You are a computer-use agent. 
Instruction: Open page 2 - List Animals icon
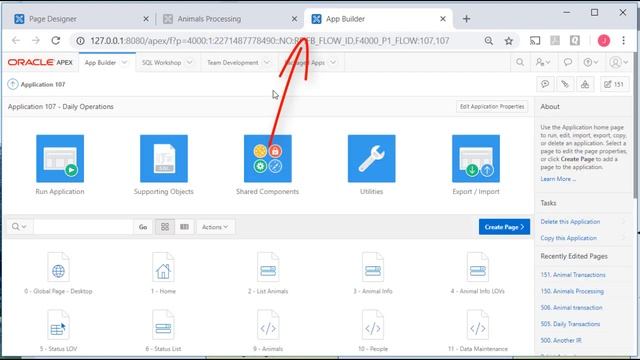pyautogui.click(x=268, y=268)
